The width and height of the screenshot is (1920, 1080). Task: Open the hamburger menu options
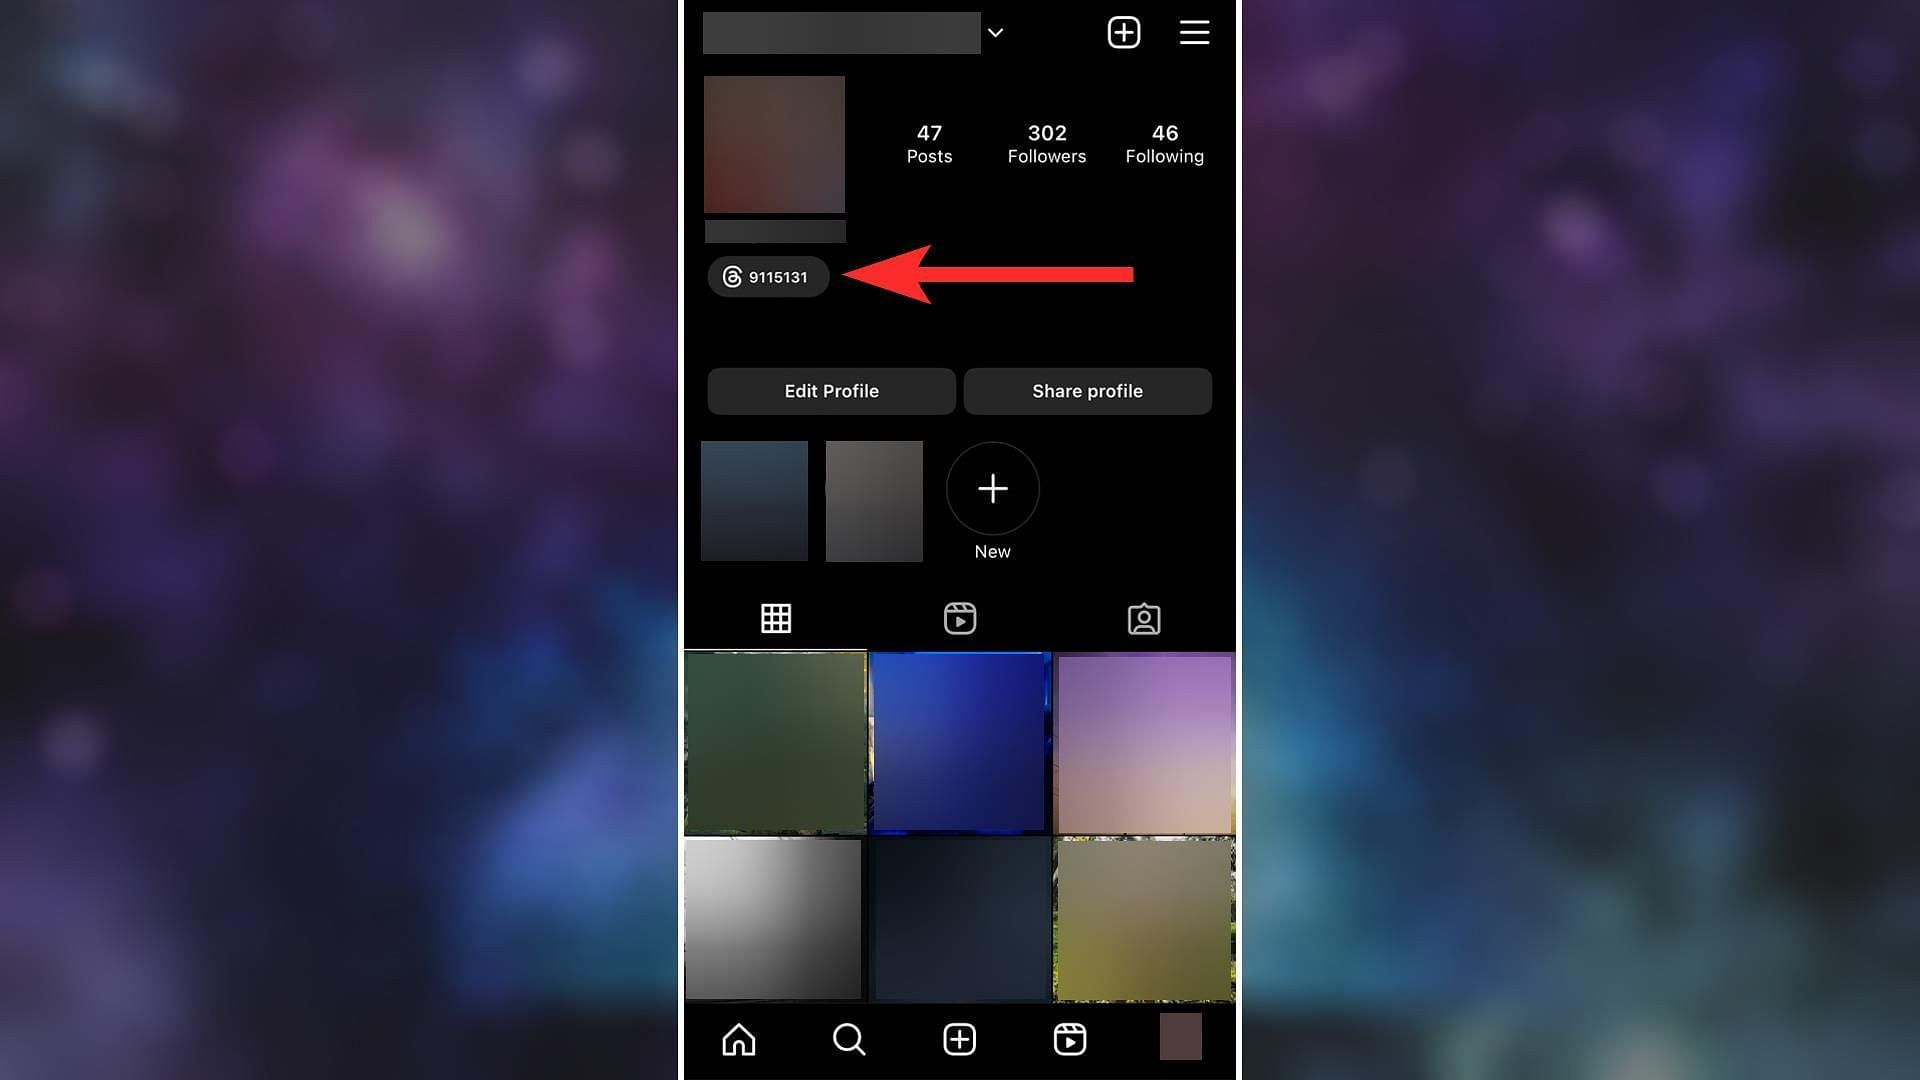tap(1193, 33)
